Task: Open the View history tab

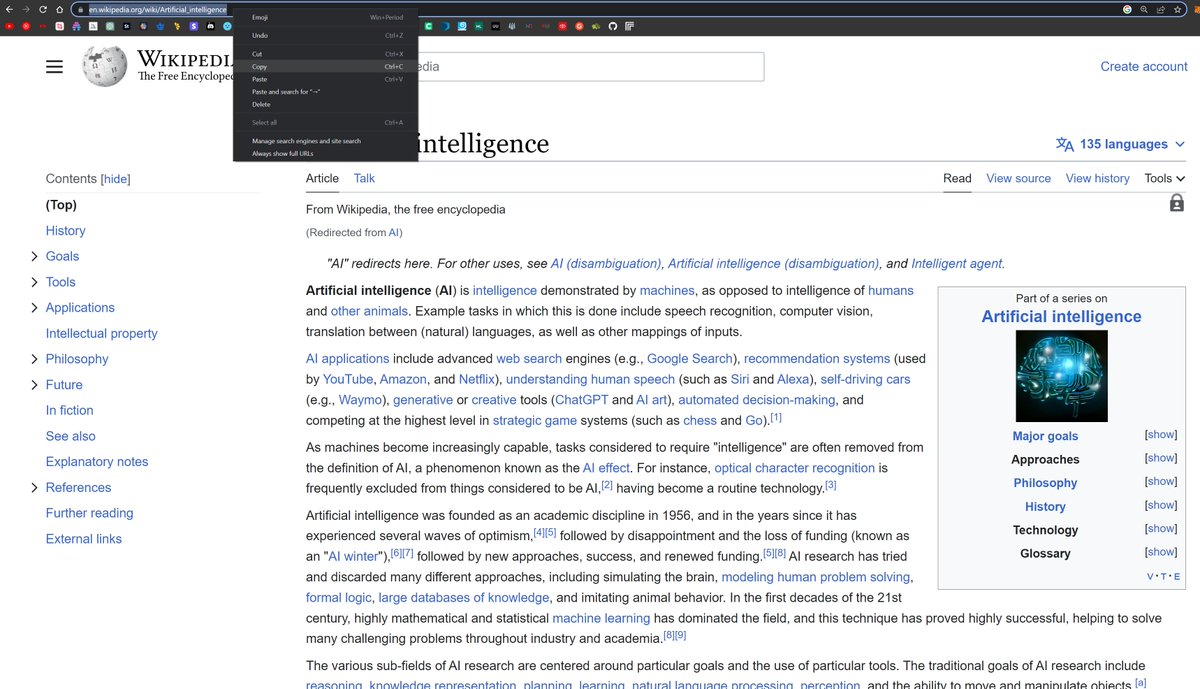Action: coord(1097,178)
